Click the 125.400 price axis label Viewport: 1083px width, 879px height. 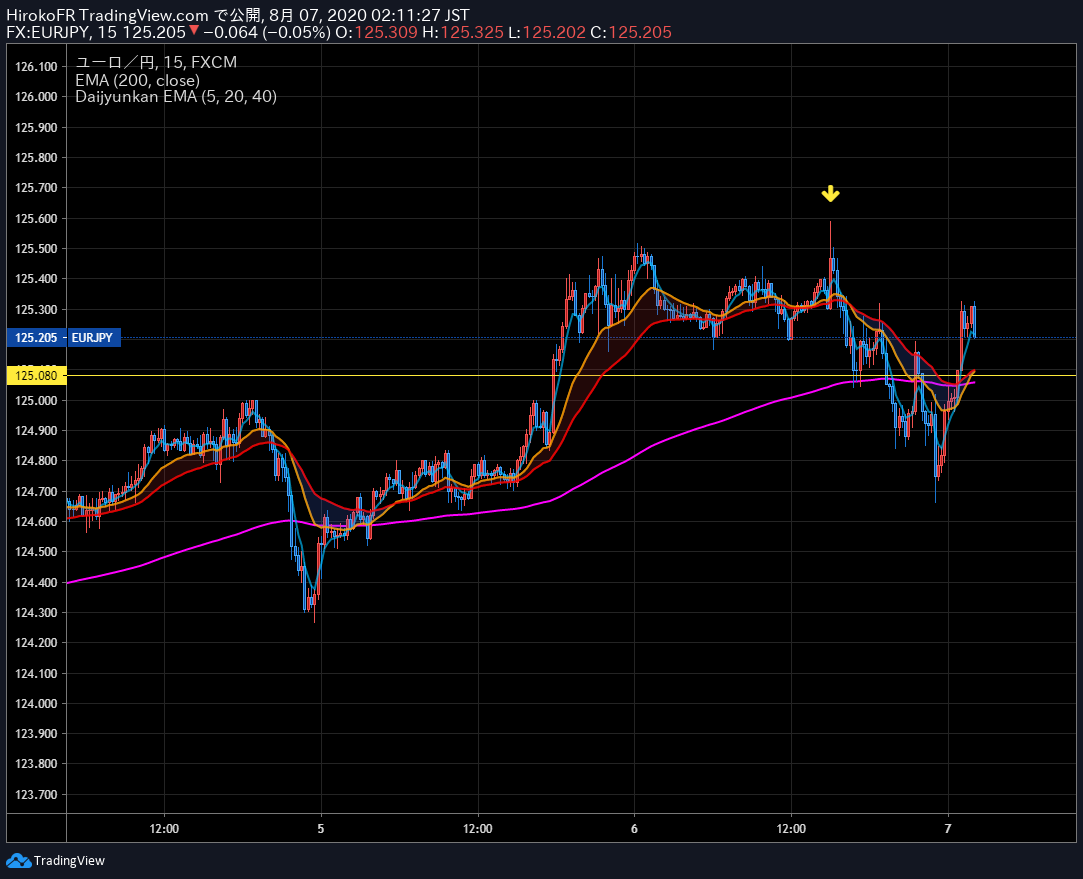point(36,279)
